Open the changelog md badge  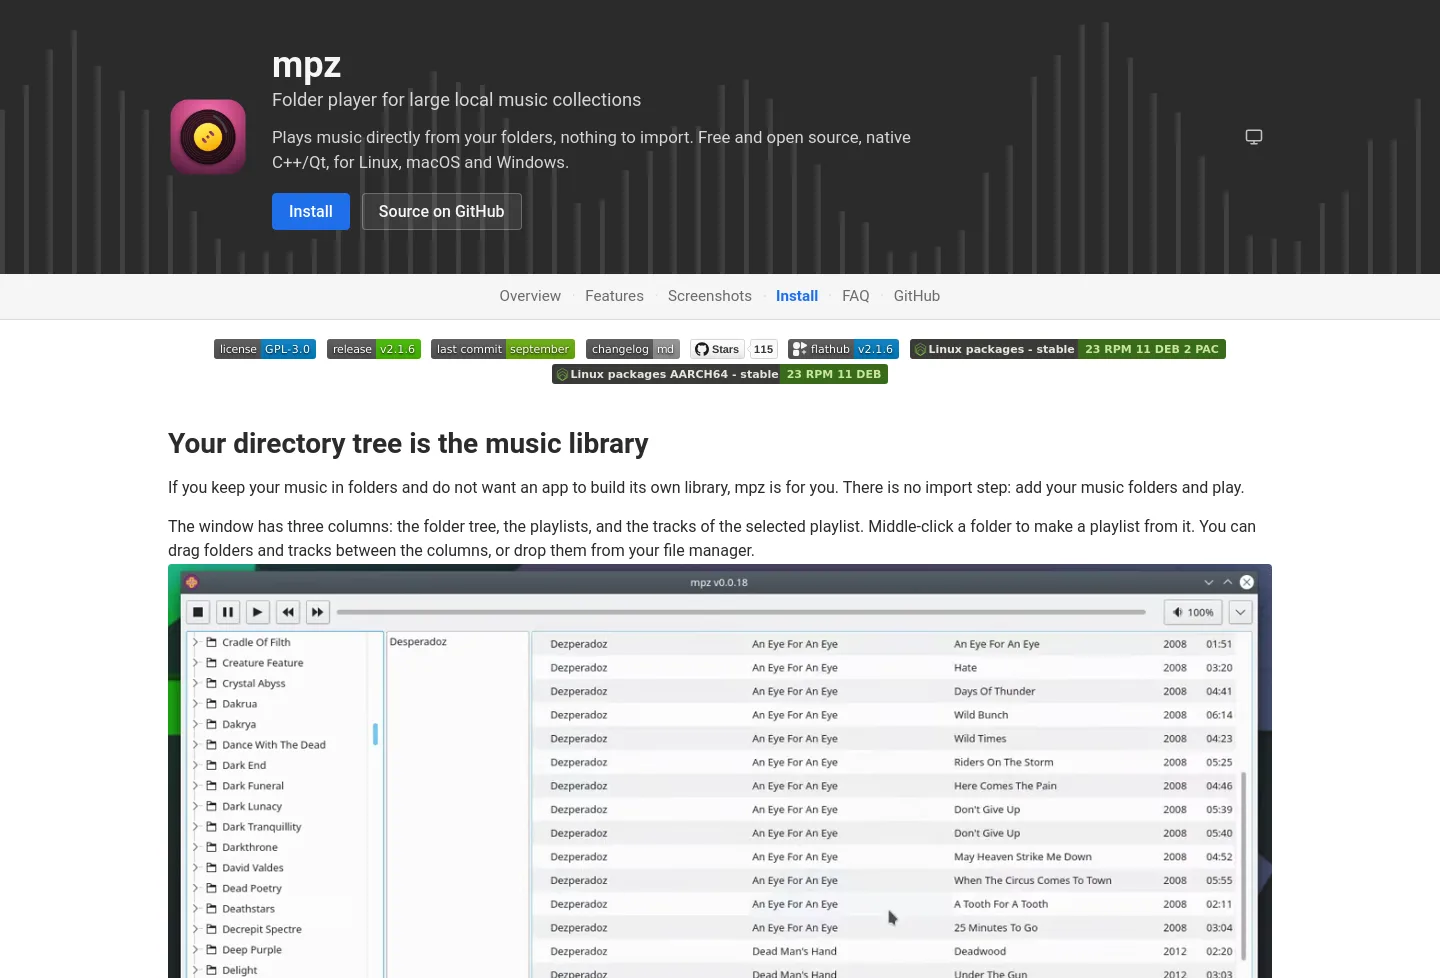(x=633, y=349)
